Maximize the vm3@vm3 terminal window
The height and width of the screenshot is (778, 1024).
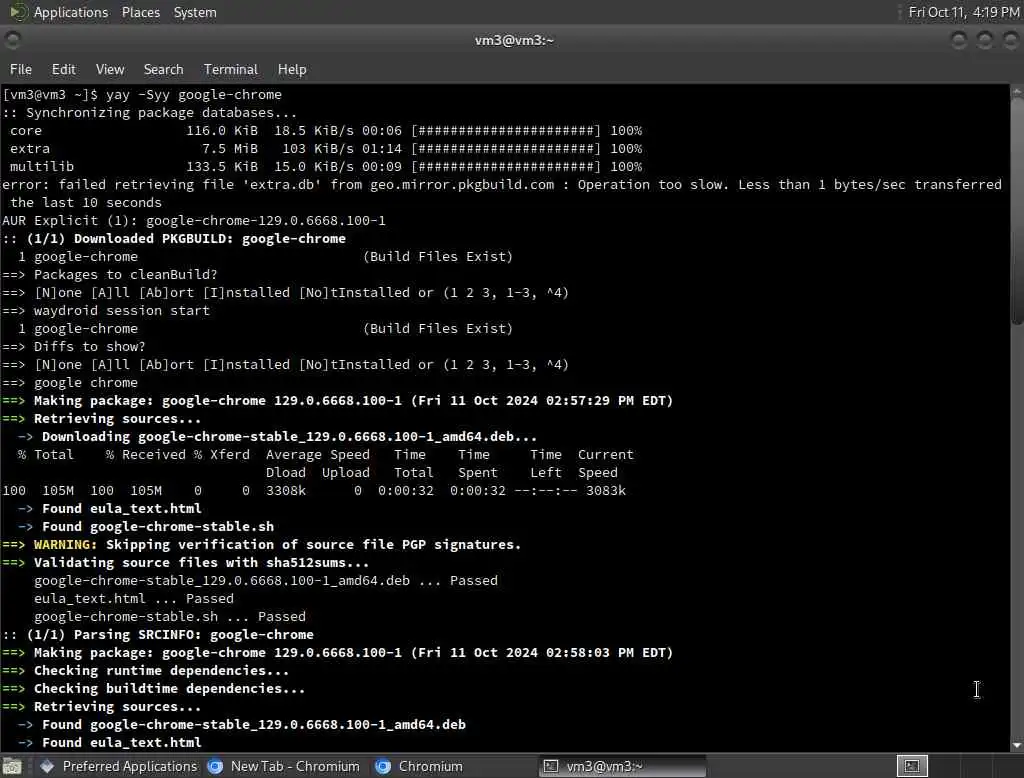pos(985,41)
